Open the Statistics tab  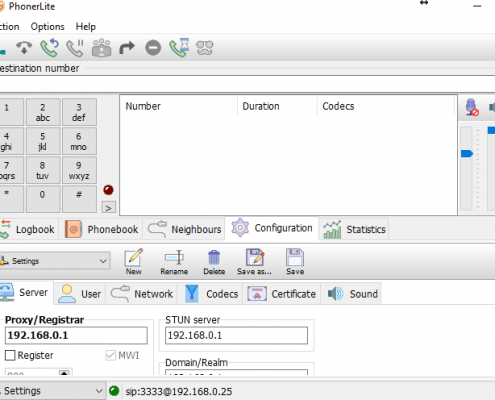[x=354, y=229]
